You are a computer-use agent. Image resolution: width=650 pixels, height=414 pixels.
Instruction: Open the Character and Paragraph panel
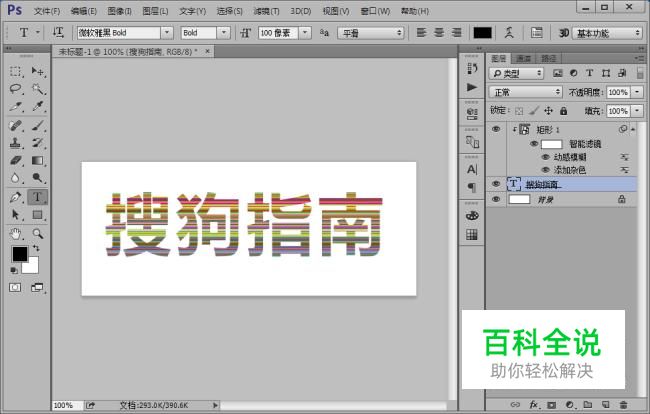pos(537,32)
